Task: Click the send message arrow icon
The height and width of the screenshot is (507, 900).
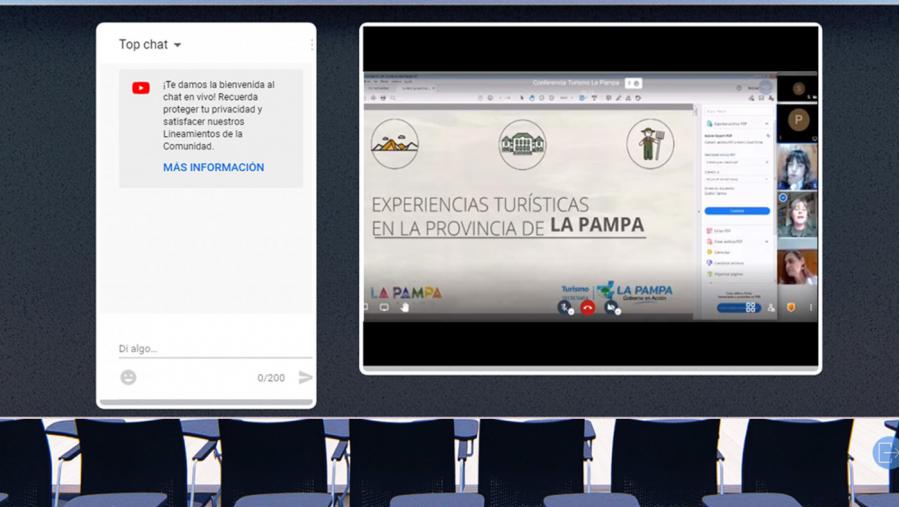Action: click(x=305, y=377)
